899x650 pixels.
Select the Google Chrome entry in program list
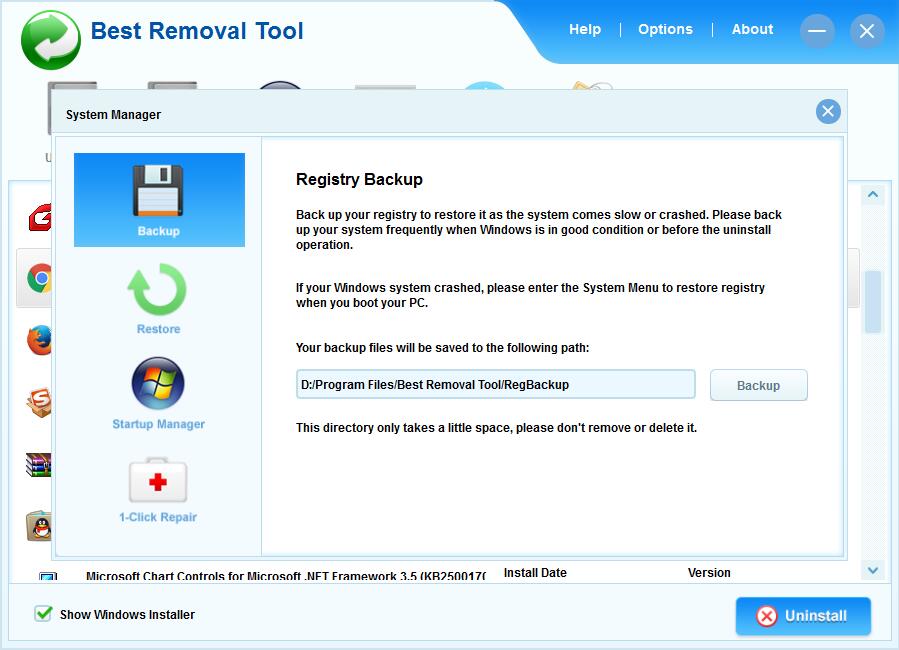[39, 279]
